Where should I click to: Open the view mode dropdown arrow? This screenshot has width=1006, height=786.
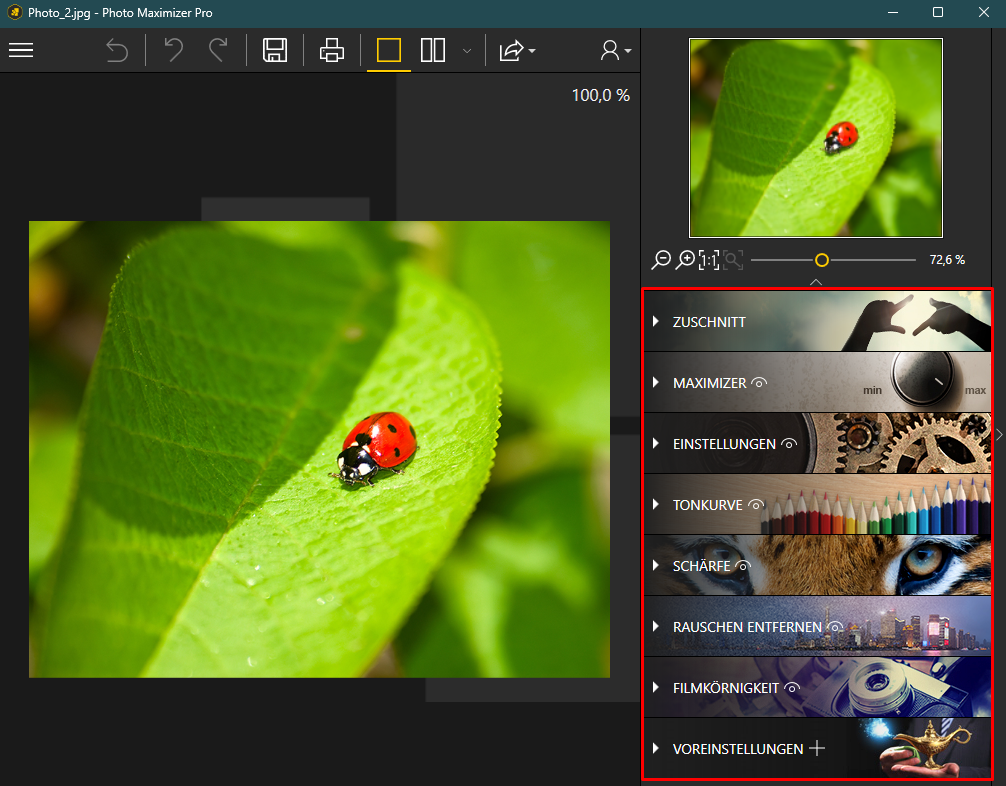click(x=467, y=51)
